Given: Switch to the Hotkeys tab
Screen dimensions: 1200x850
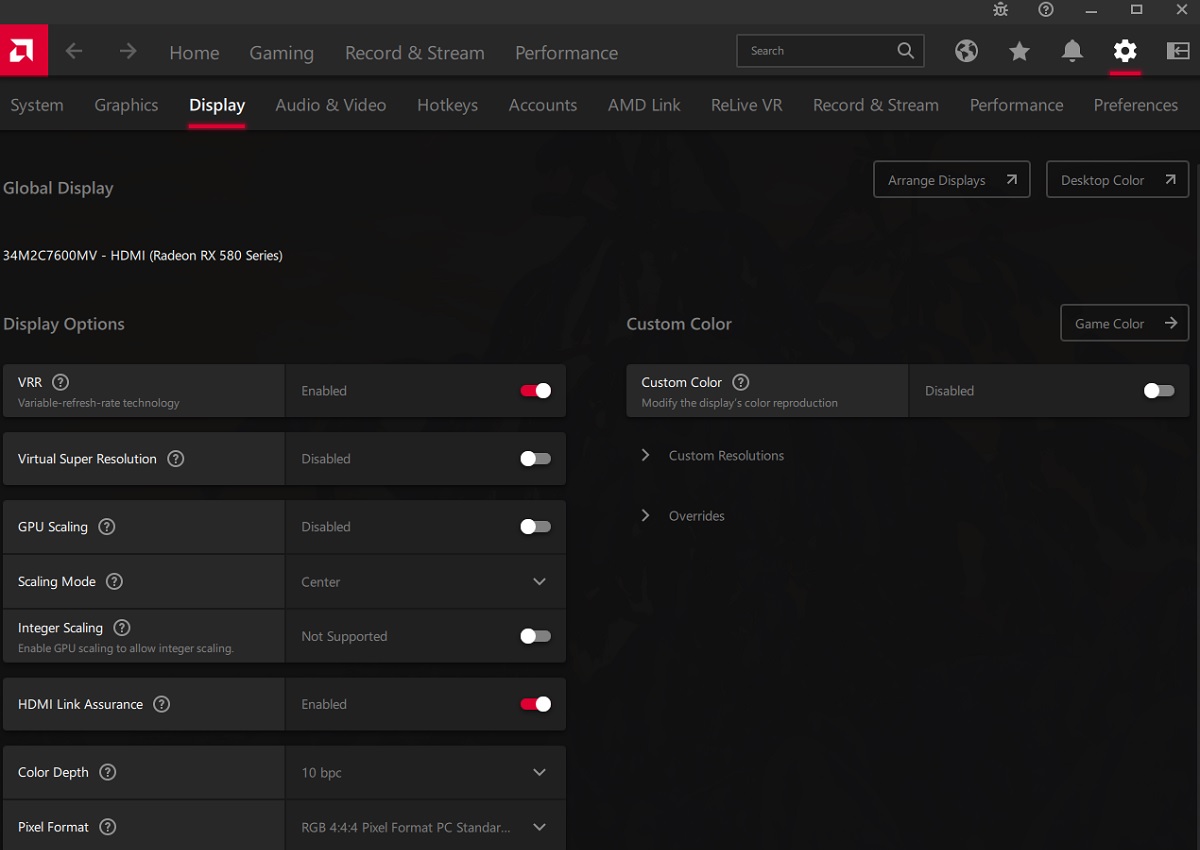Looking at the screenshot, I should pos(447,105).
